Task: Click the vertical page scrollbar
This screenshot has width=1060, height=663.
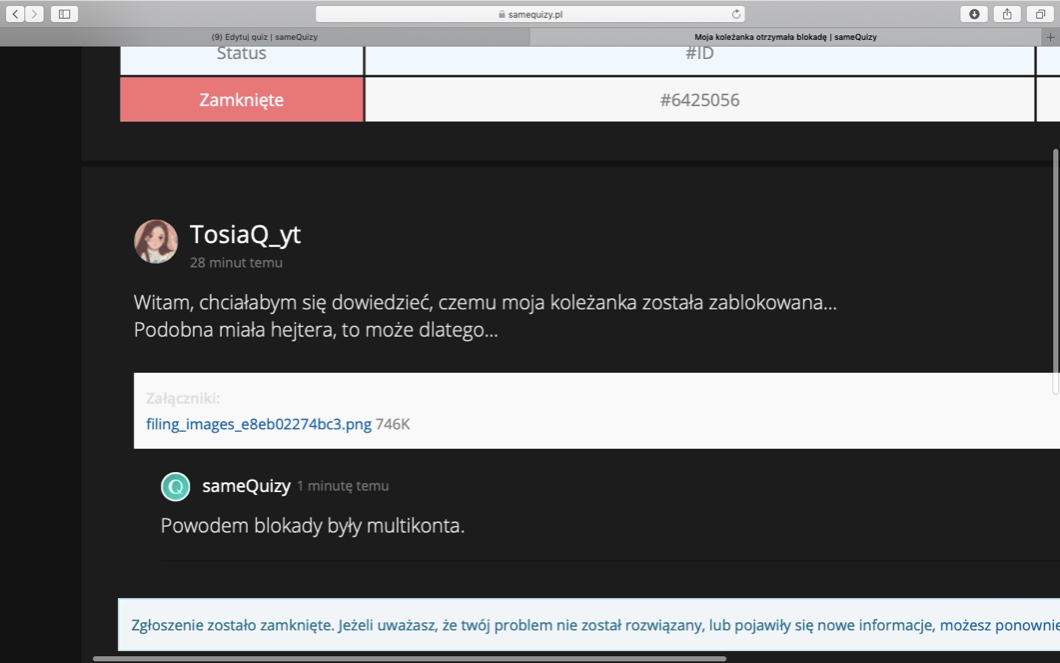Action: [1055, 270]
